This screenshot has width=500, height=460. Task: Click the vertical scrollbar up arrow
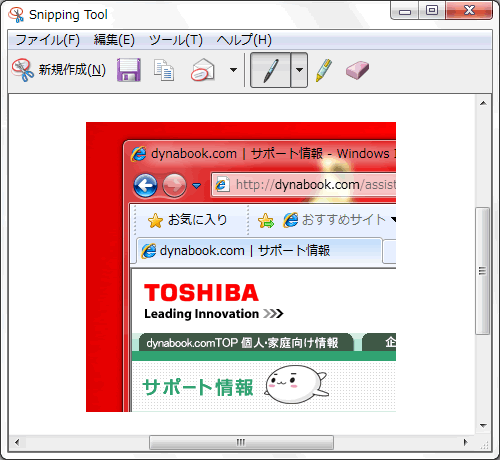483,103
